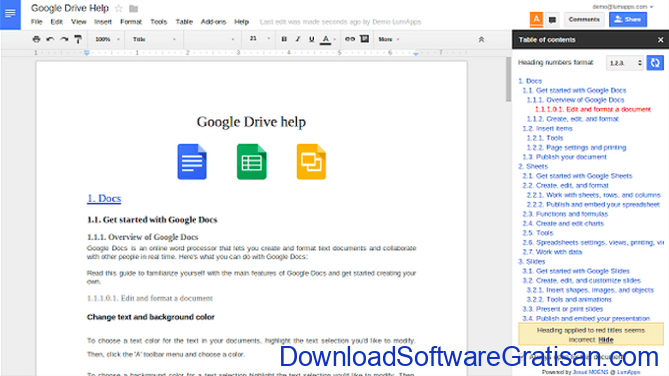Open the account email dropdown

[623, 7]
